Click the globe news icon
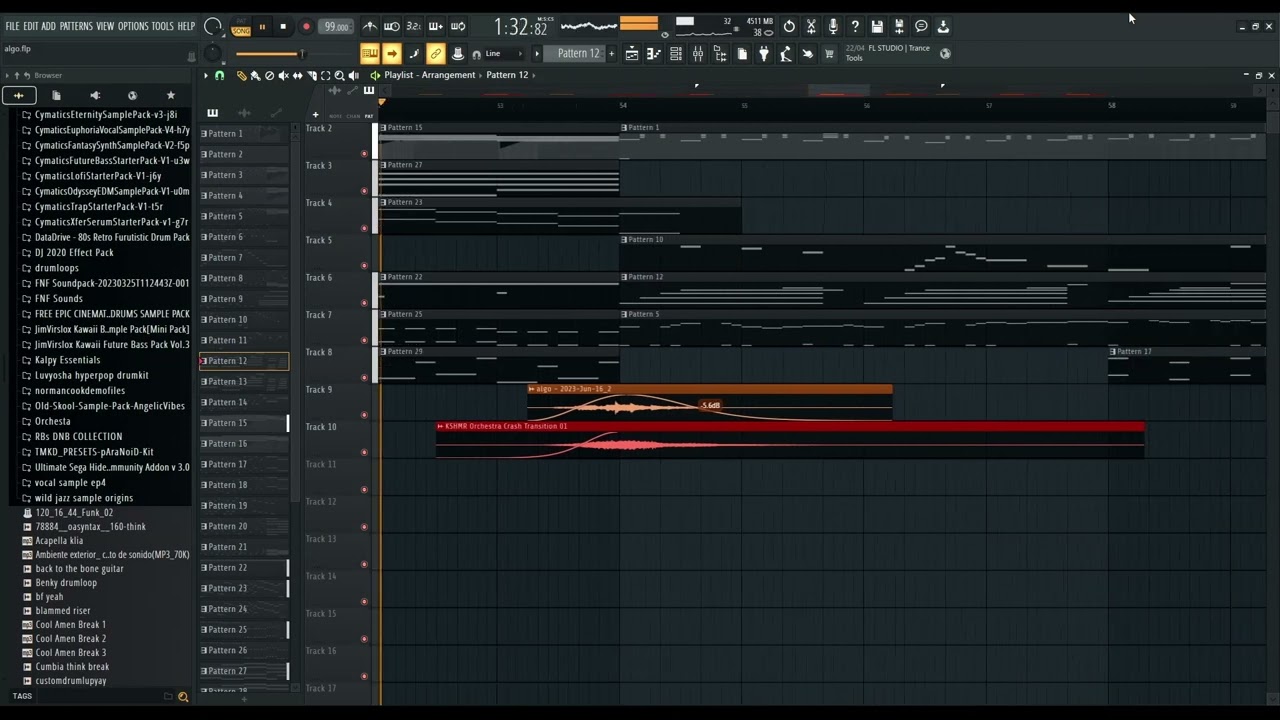1280x720 pixels. [945, 54]
